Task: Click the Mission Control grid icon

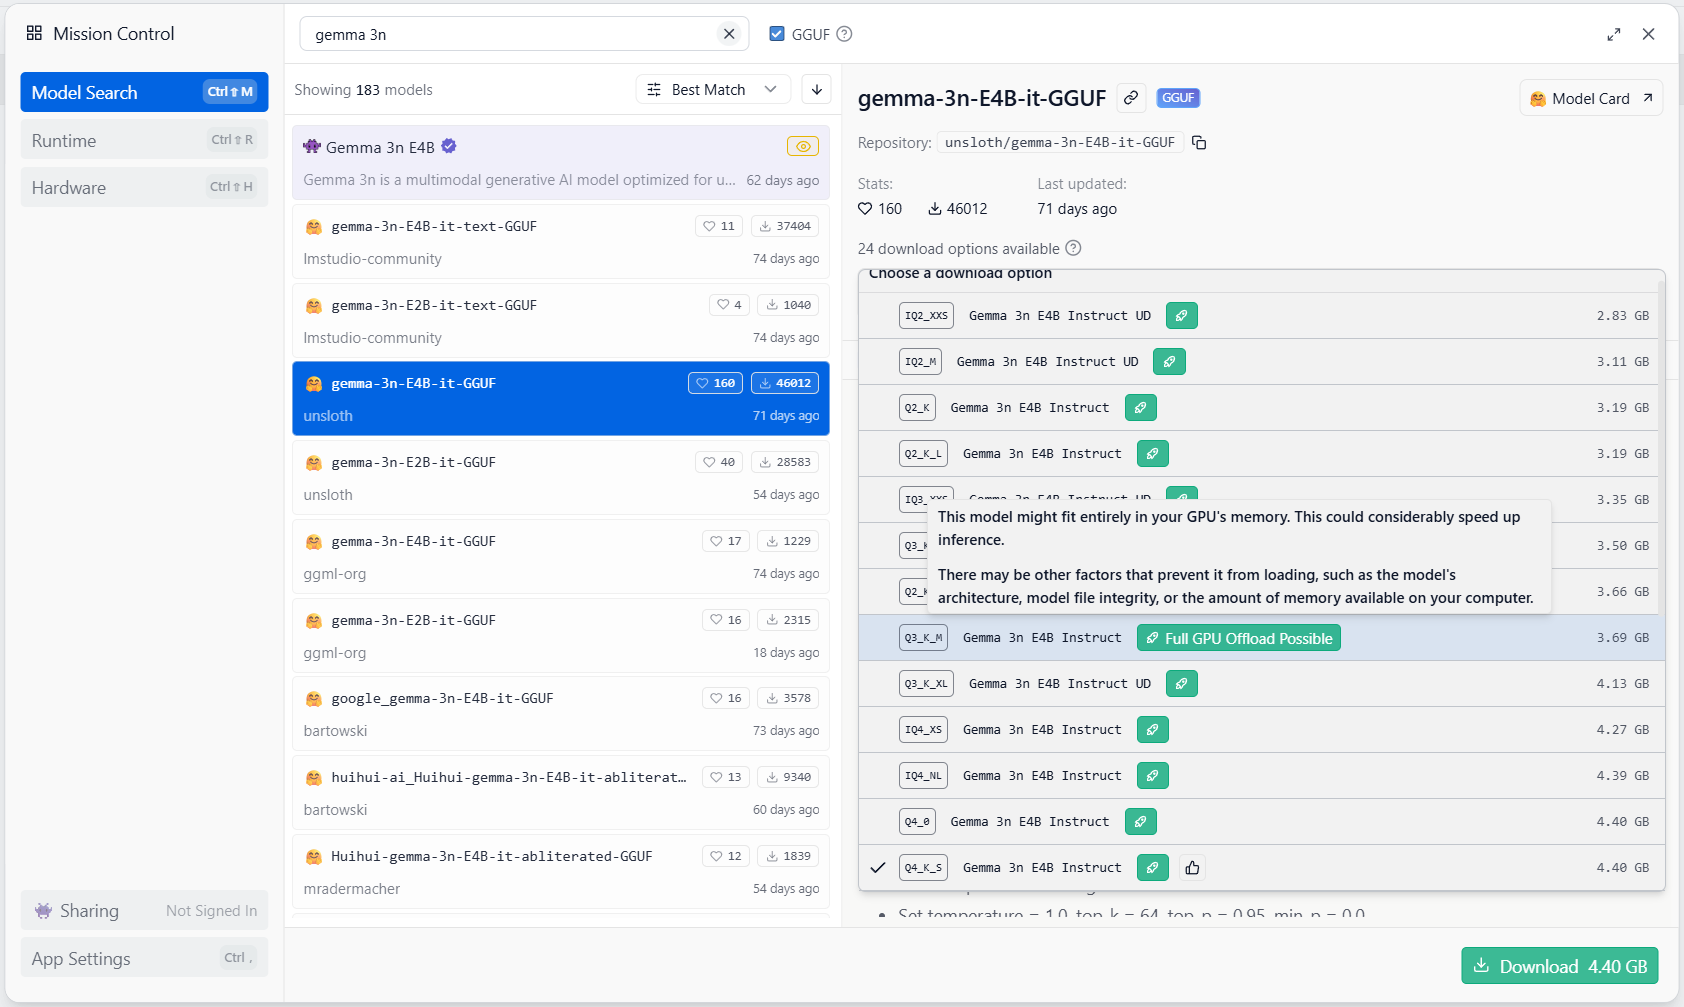Action: click(34, 33)
